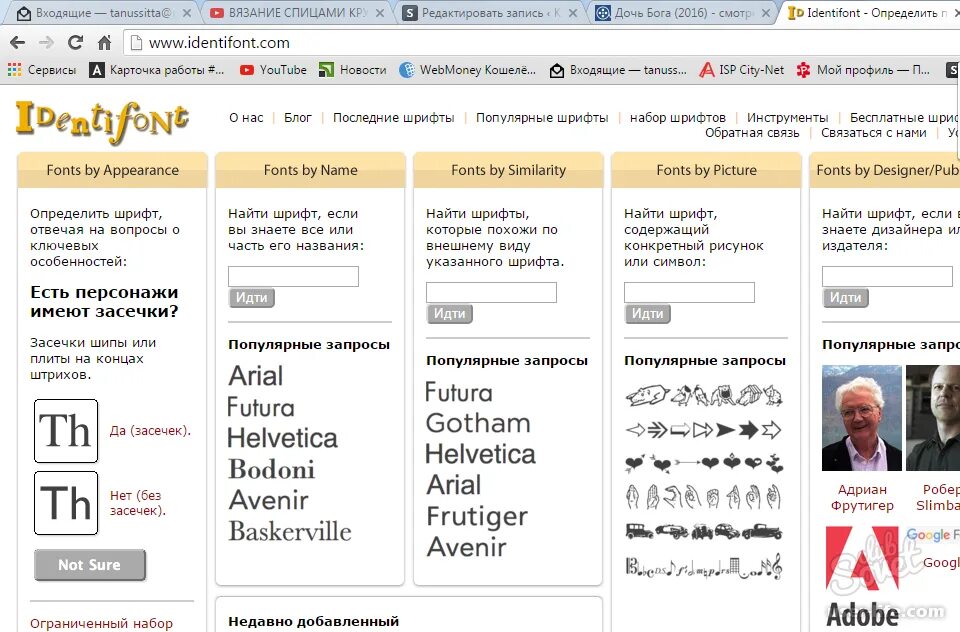Click the Fonts by Name search field
This screenshot has width=960, height=632.
pos(293,276)
